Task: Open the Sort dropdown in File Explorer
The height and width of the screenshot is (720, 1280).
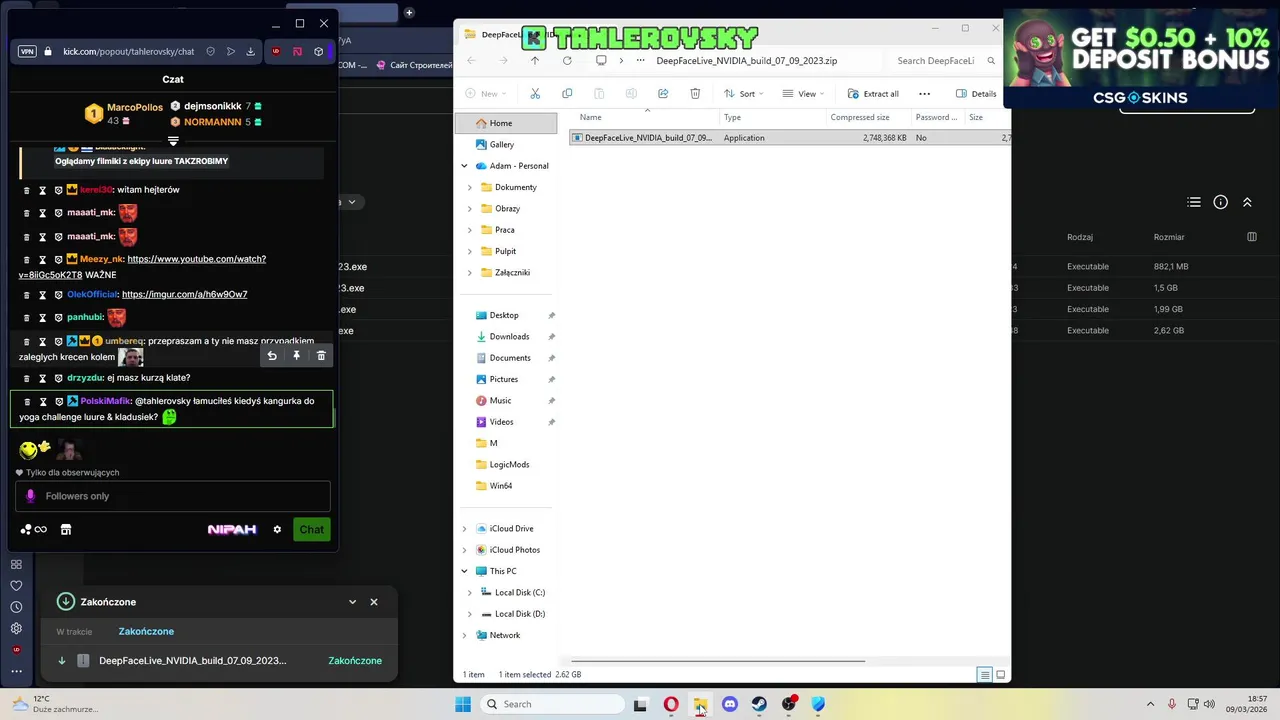Action: click(743, 93)
